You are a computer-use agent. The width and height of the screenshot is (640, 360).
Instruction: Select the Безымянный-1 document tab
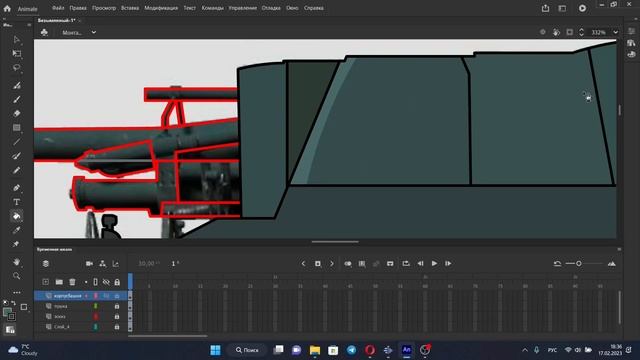click(x=56, y=20)
